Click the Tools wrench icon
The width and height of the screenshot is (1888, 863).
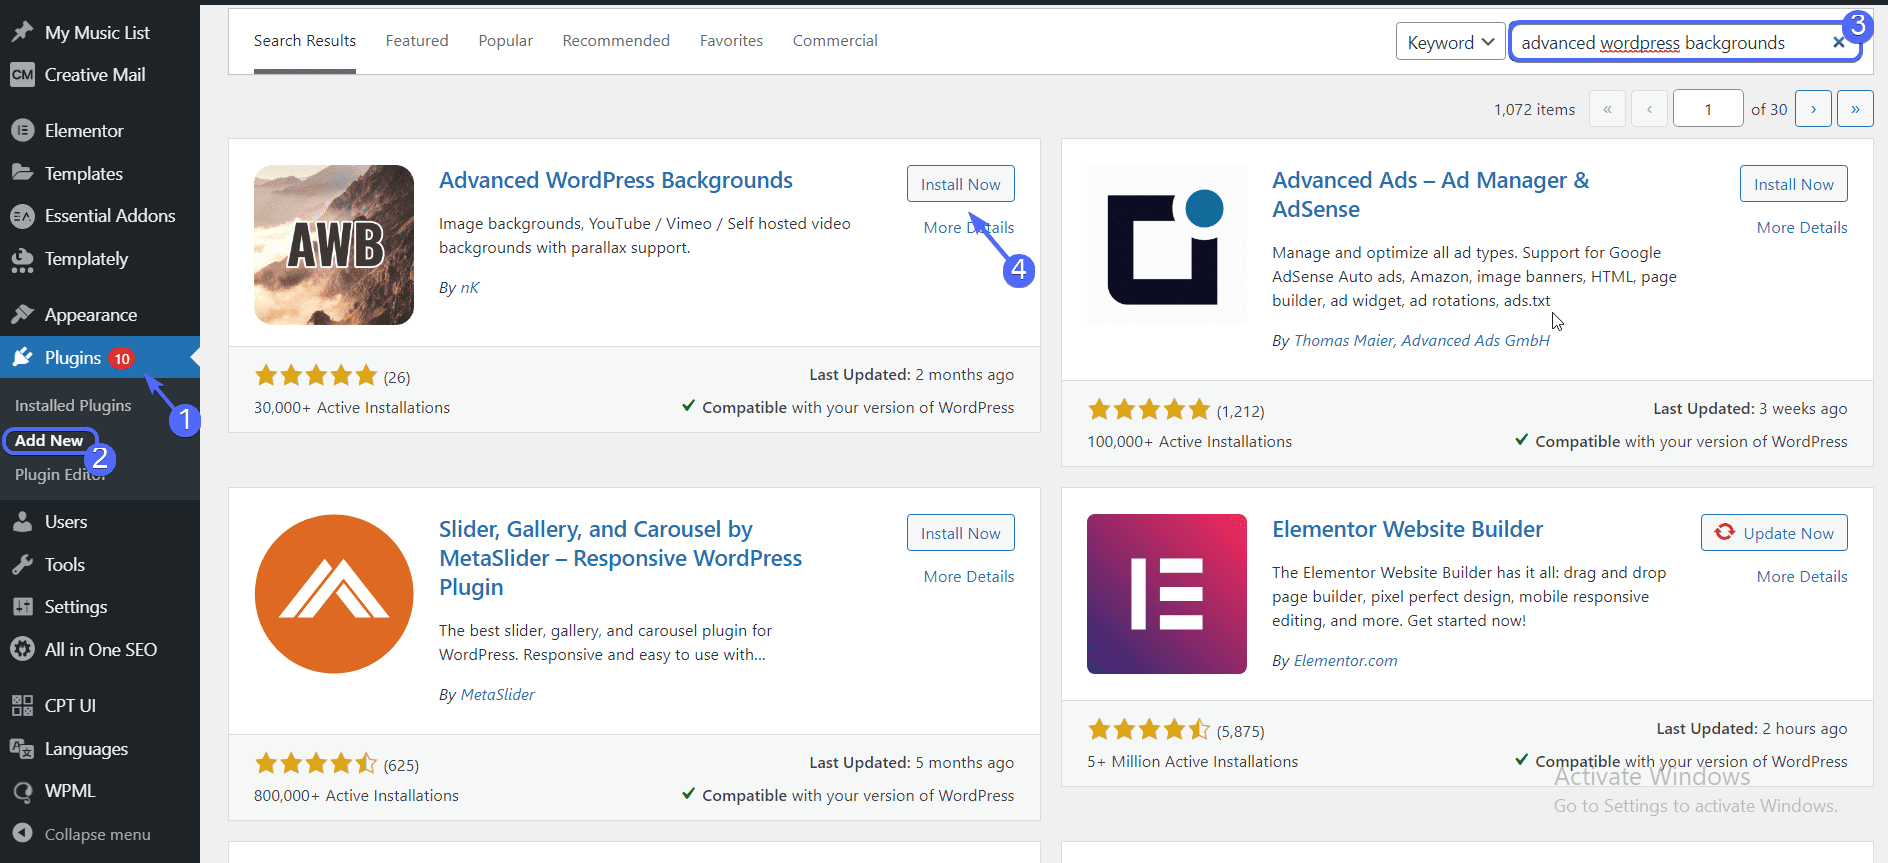pos(22,565)
